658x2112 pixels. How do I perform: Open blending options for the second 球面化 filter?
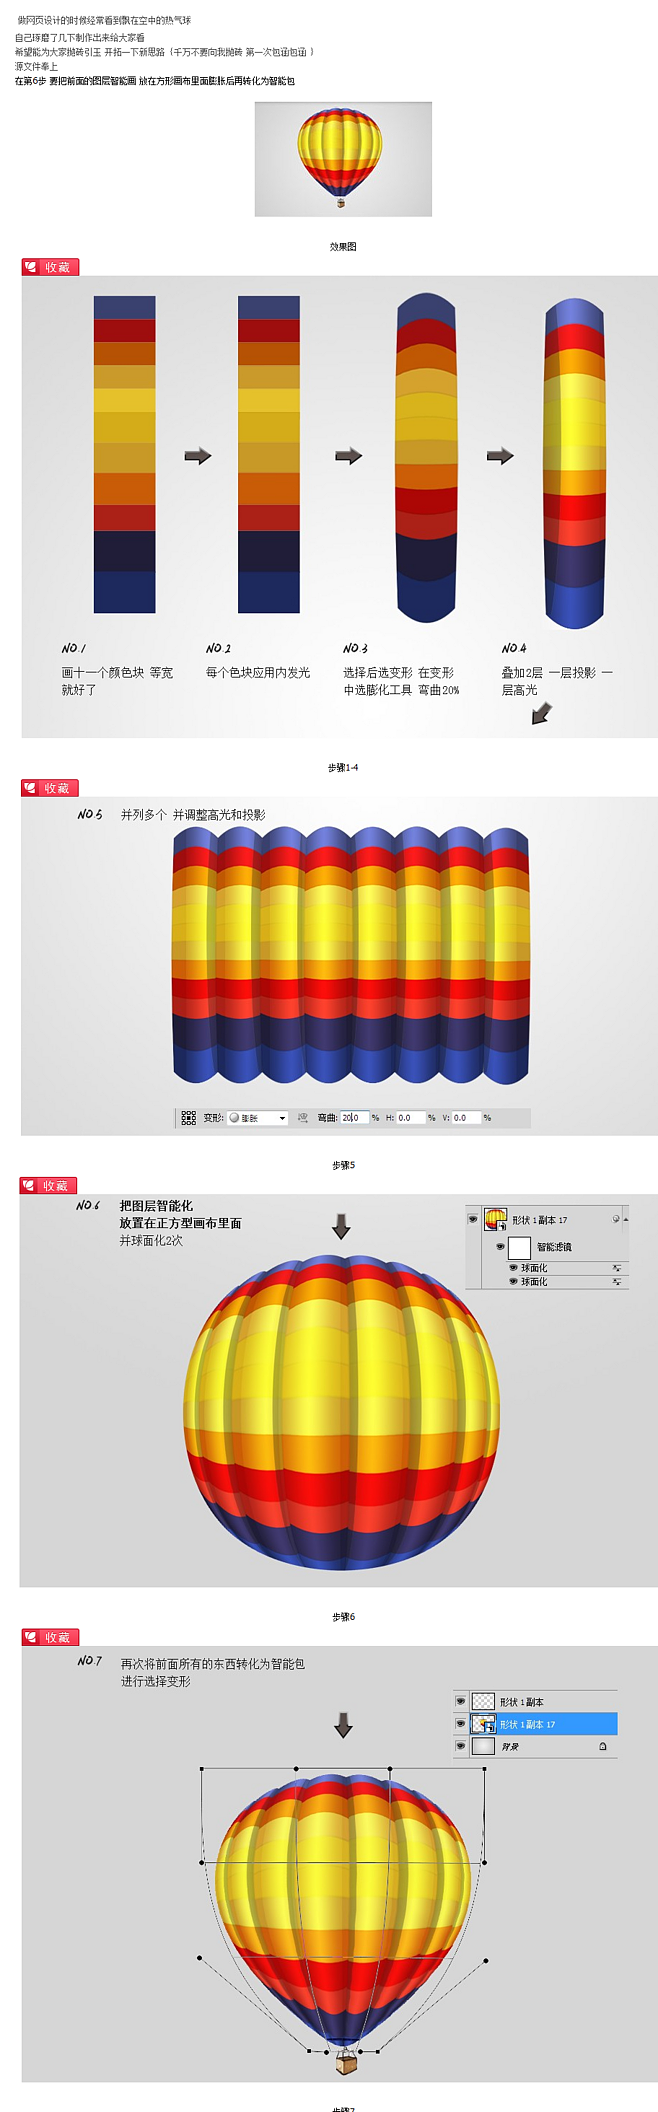tap(616, 1281)
